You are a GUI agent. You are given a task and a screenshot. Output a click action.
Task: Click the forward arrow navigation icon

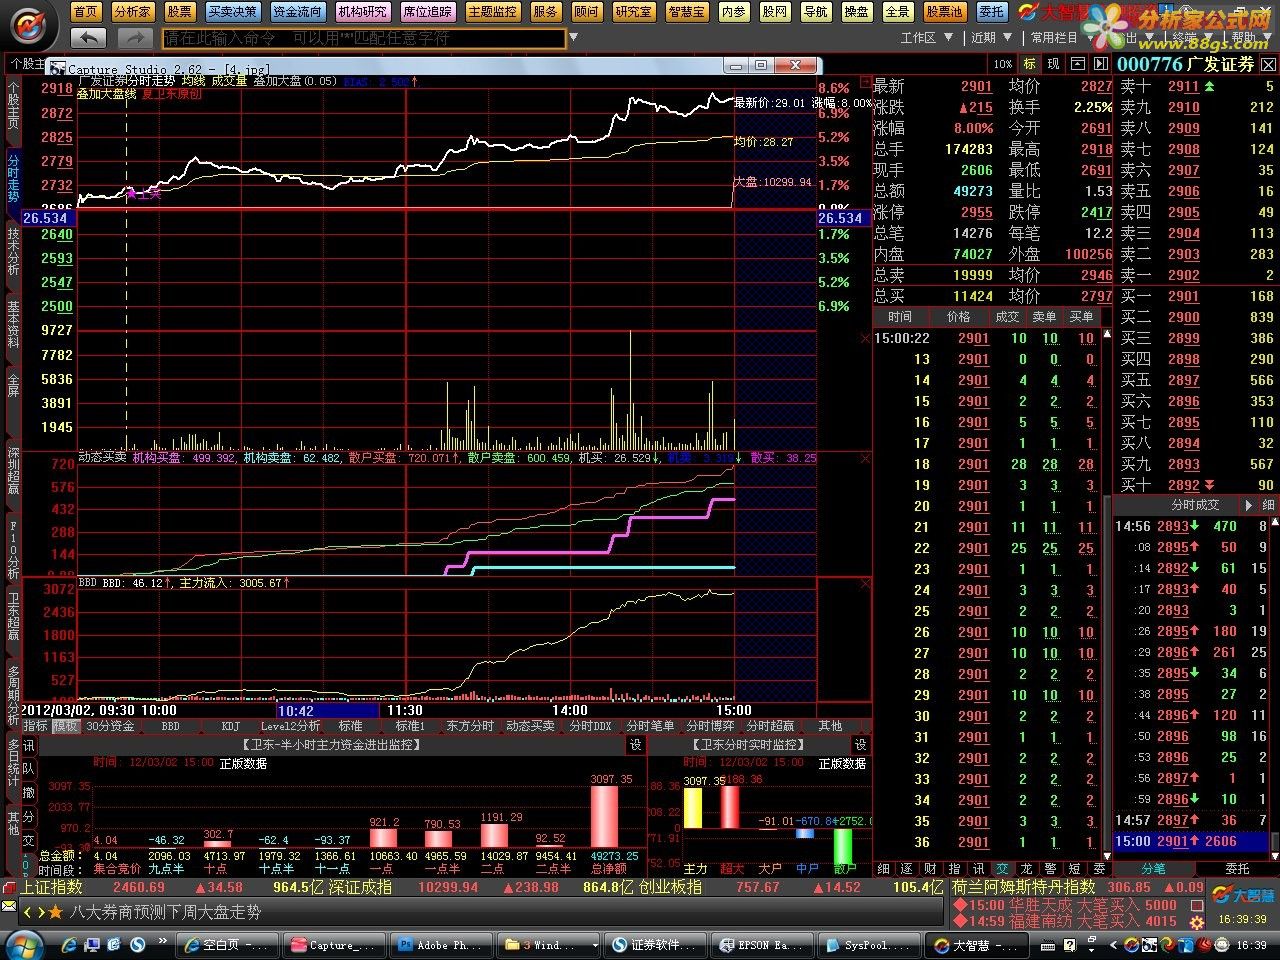tap(134, 38)
